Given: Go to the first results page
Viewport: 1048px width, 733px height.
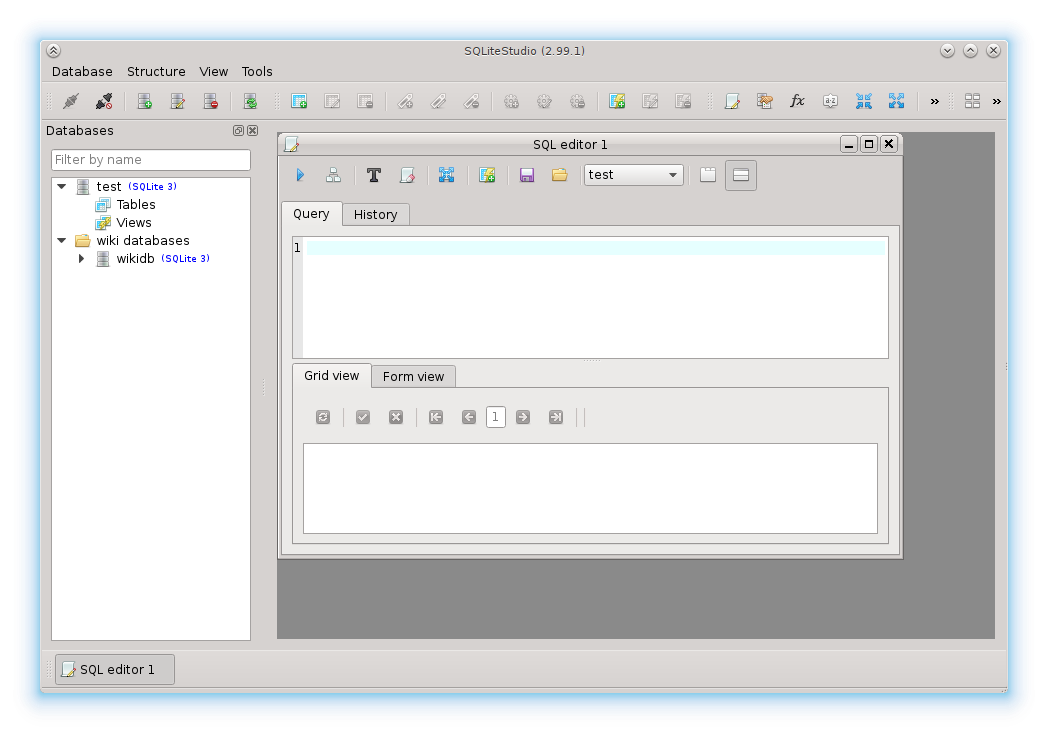Looking at the screenshot, I should [436, 417].
